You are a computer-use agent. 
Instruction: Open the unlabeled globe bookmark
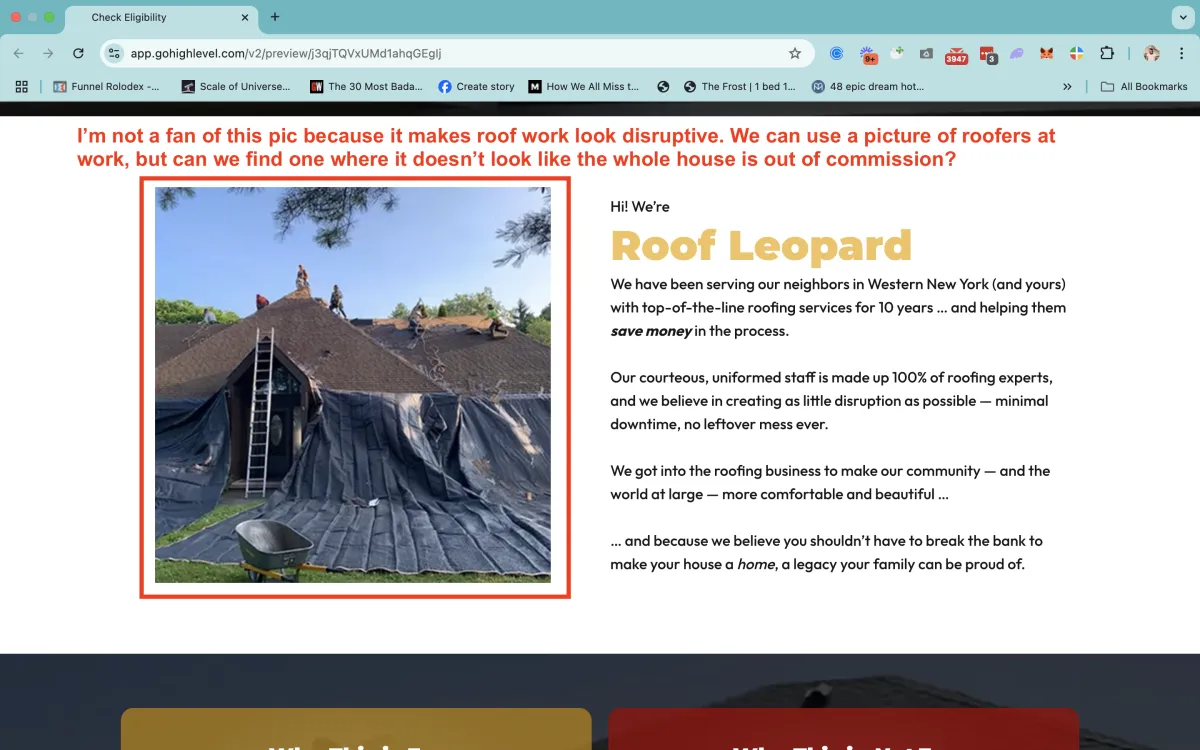663,87
